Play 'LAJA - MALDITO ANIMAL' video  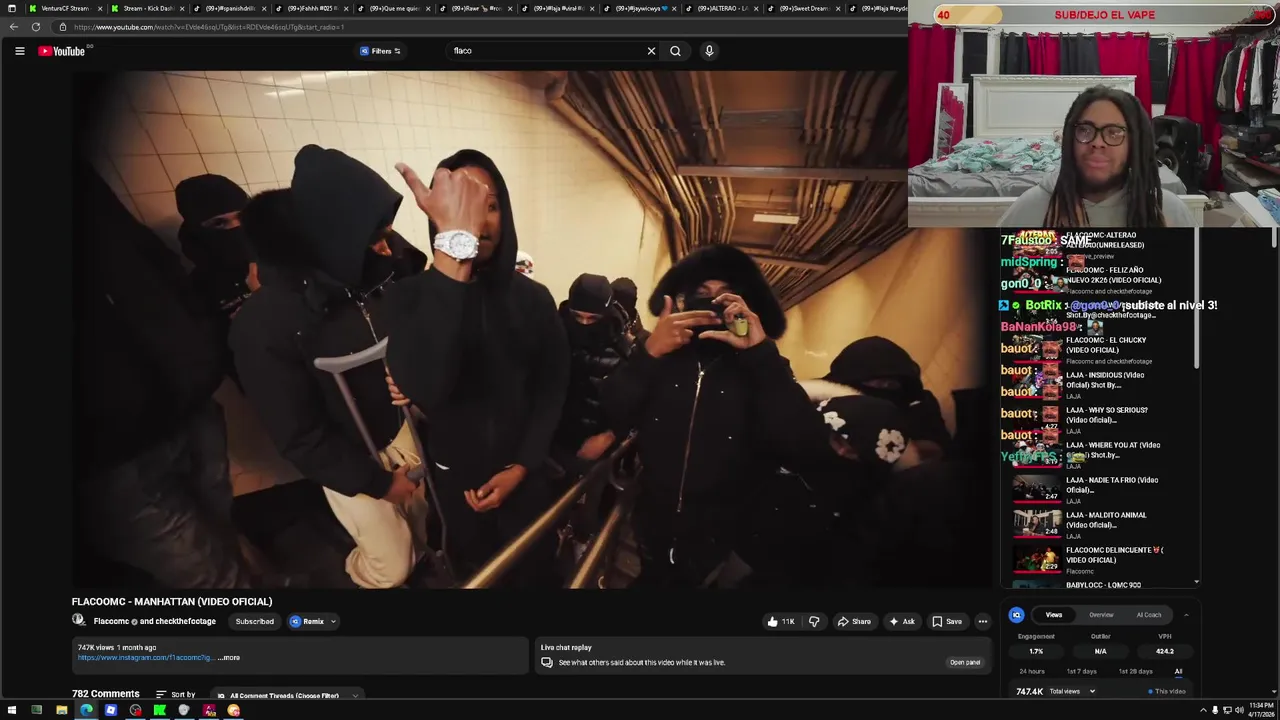[x=1085, y=524]
